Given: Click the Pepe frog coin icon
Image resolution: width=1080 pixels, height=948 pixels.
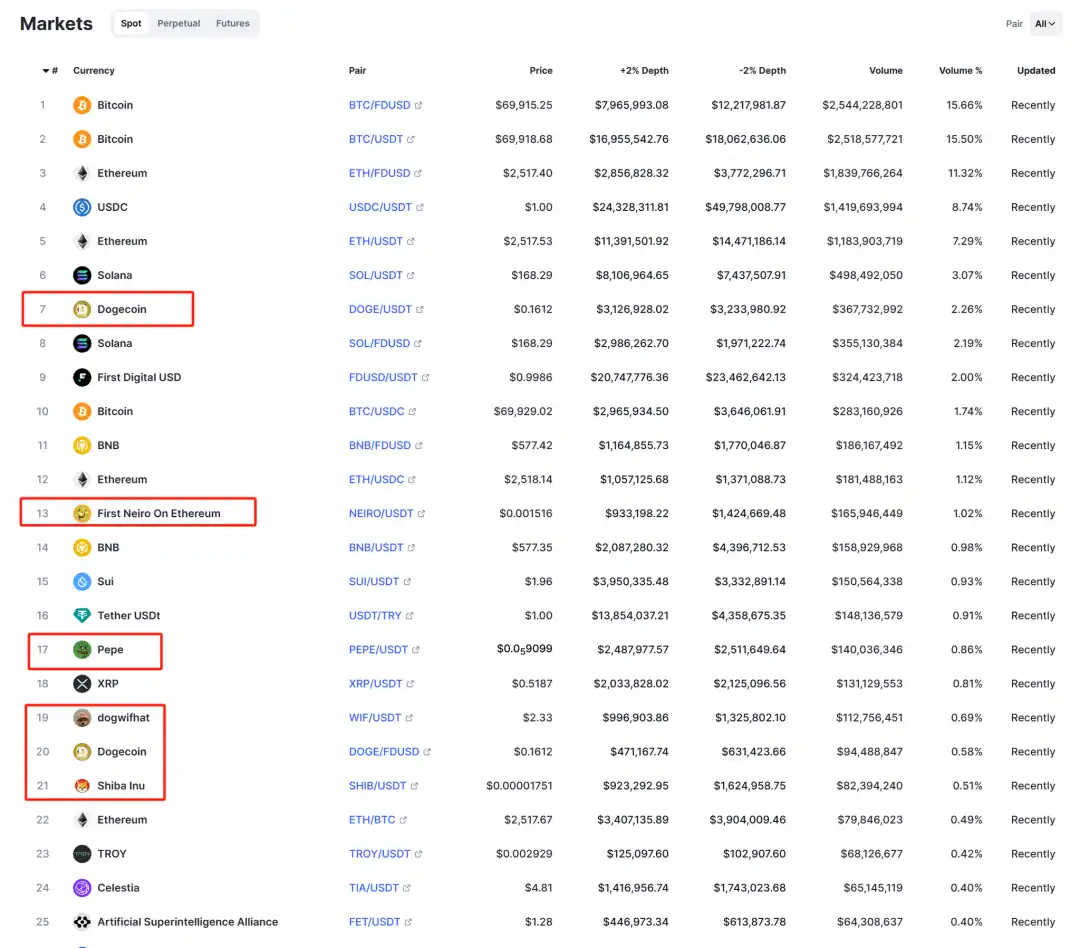Looking at the screenshot, I should tap(82, 650).
